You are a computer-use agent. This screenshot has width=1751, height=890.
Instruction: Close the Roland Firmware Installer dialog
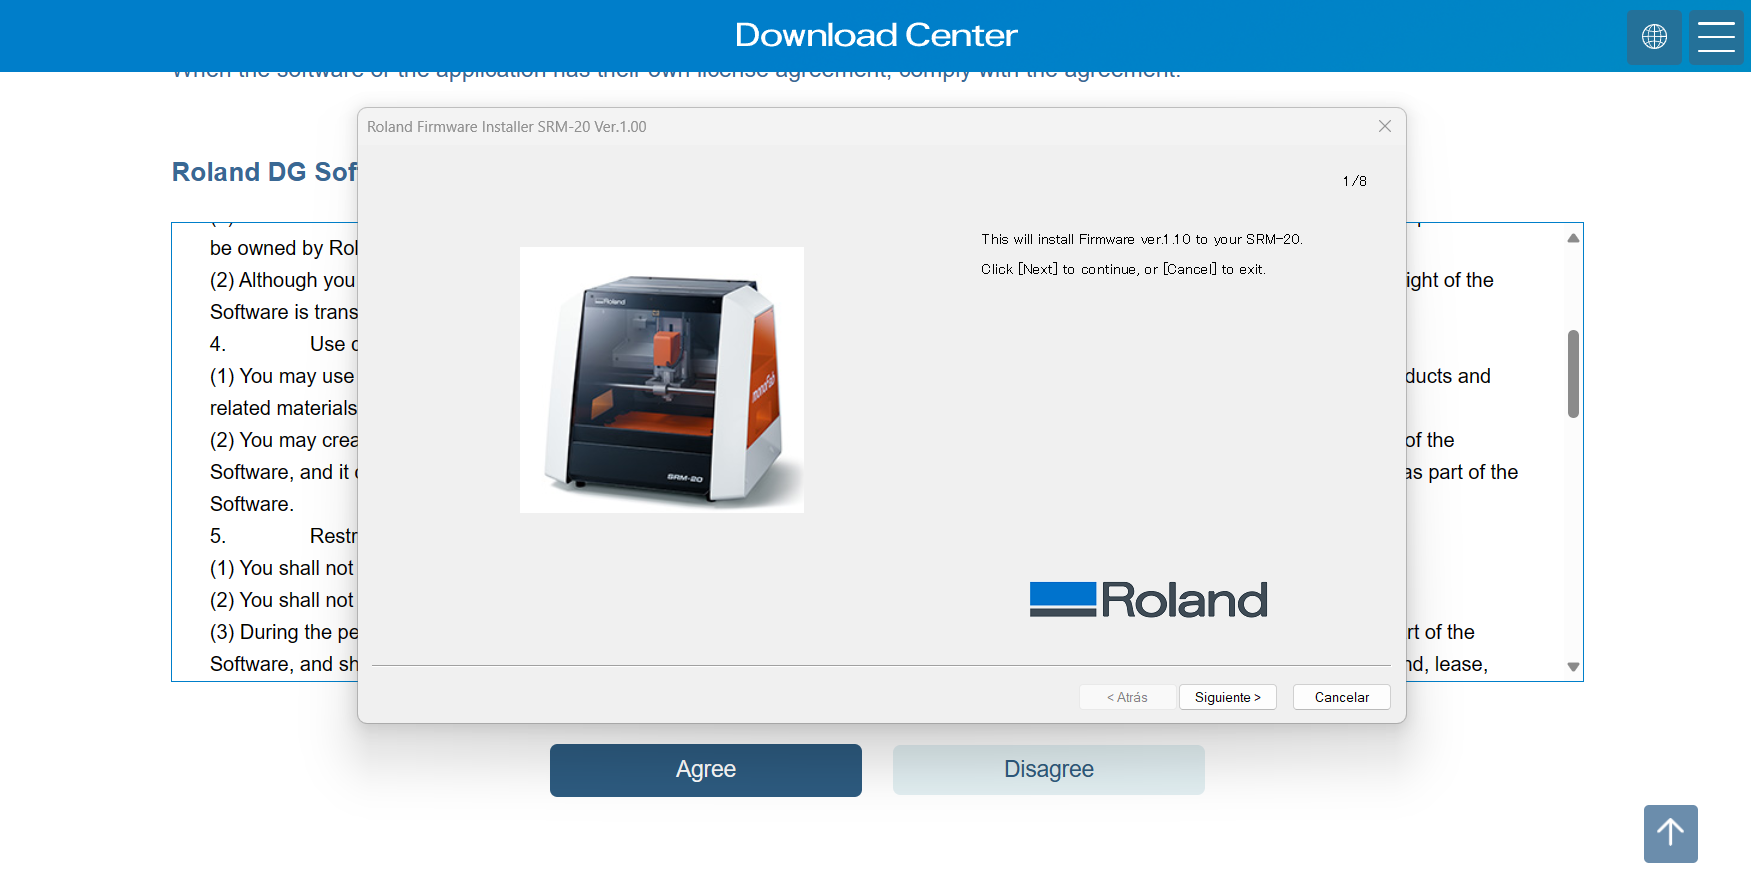point(1384,126)
